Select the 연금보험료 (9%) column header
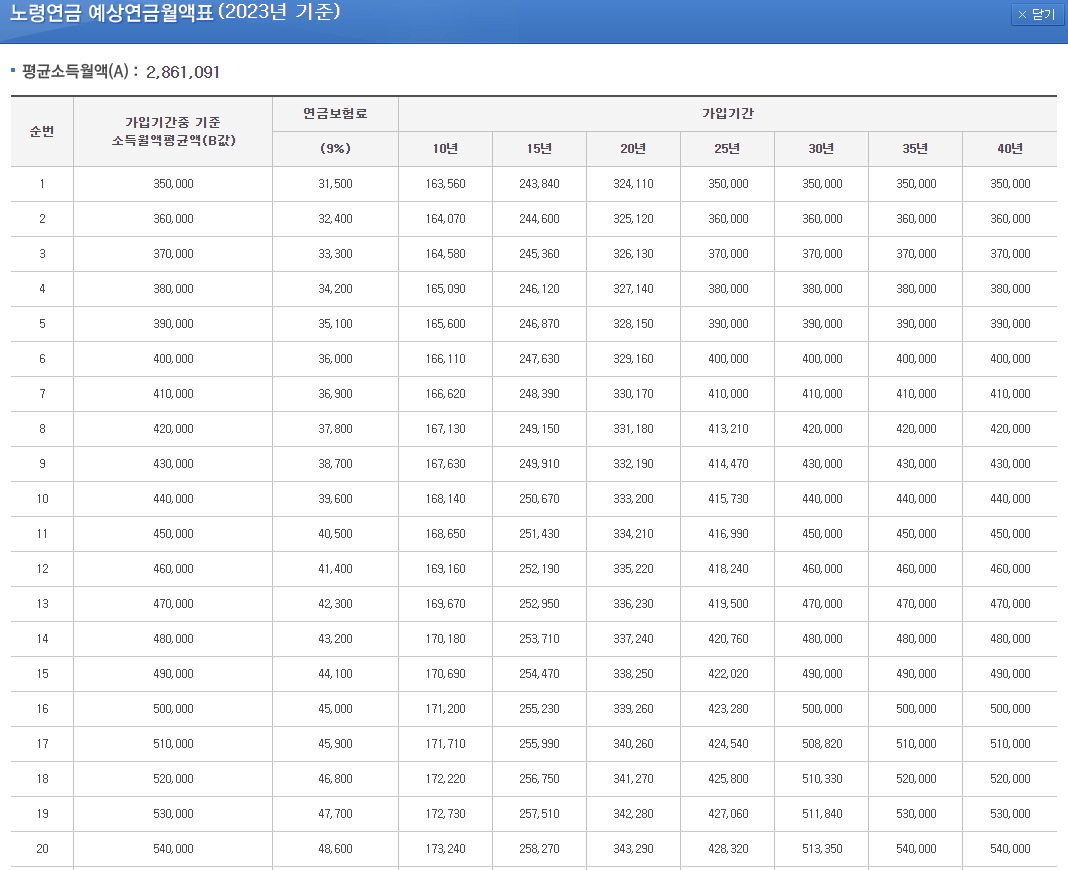The image size is (1068, 870). (x=334, y=131)
